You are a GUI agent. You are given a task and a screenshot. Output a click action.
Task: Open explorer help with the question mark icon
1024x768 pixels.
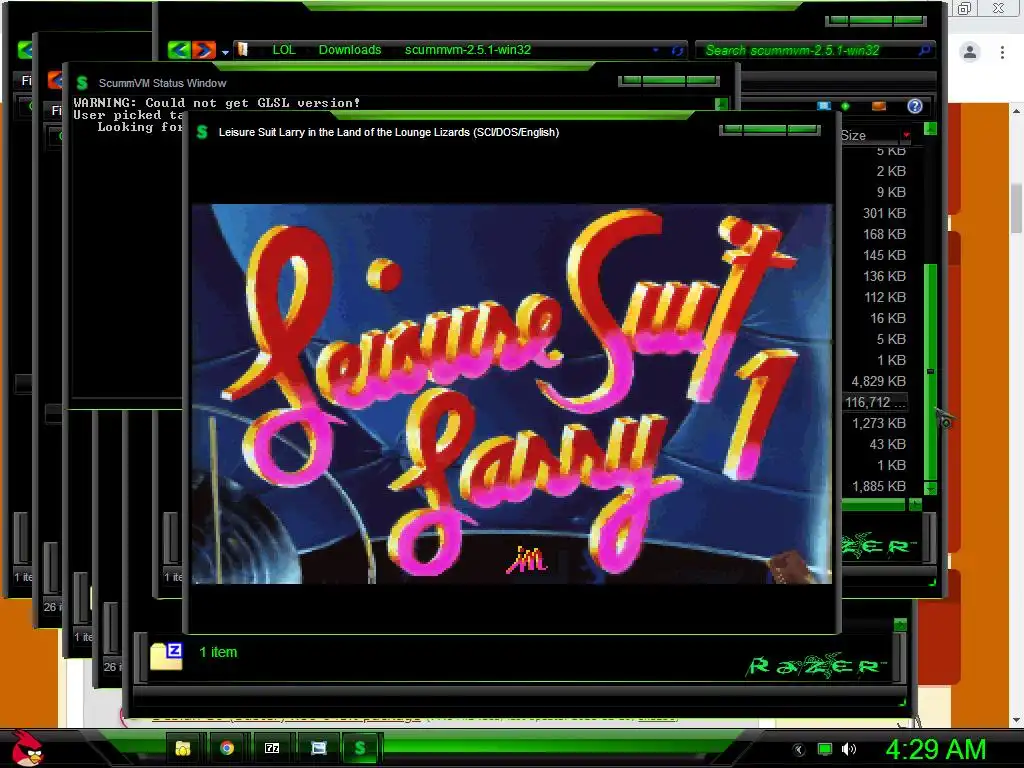point(915,106)
